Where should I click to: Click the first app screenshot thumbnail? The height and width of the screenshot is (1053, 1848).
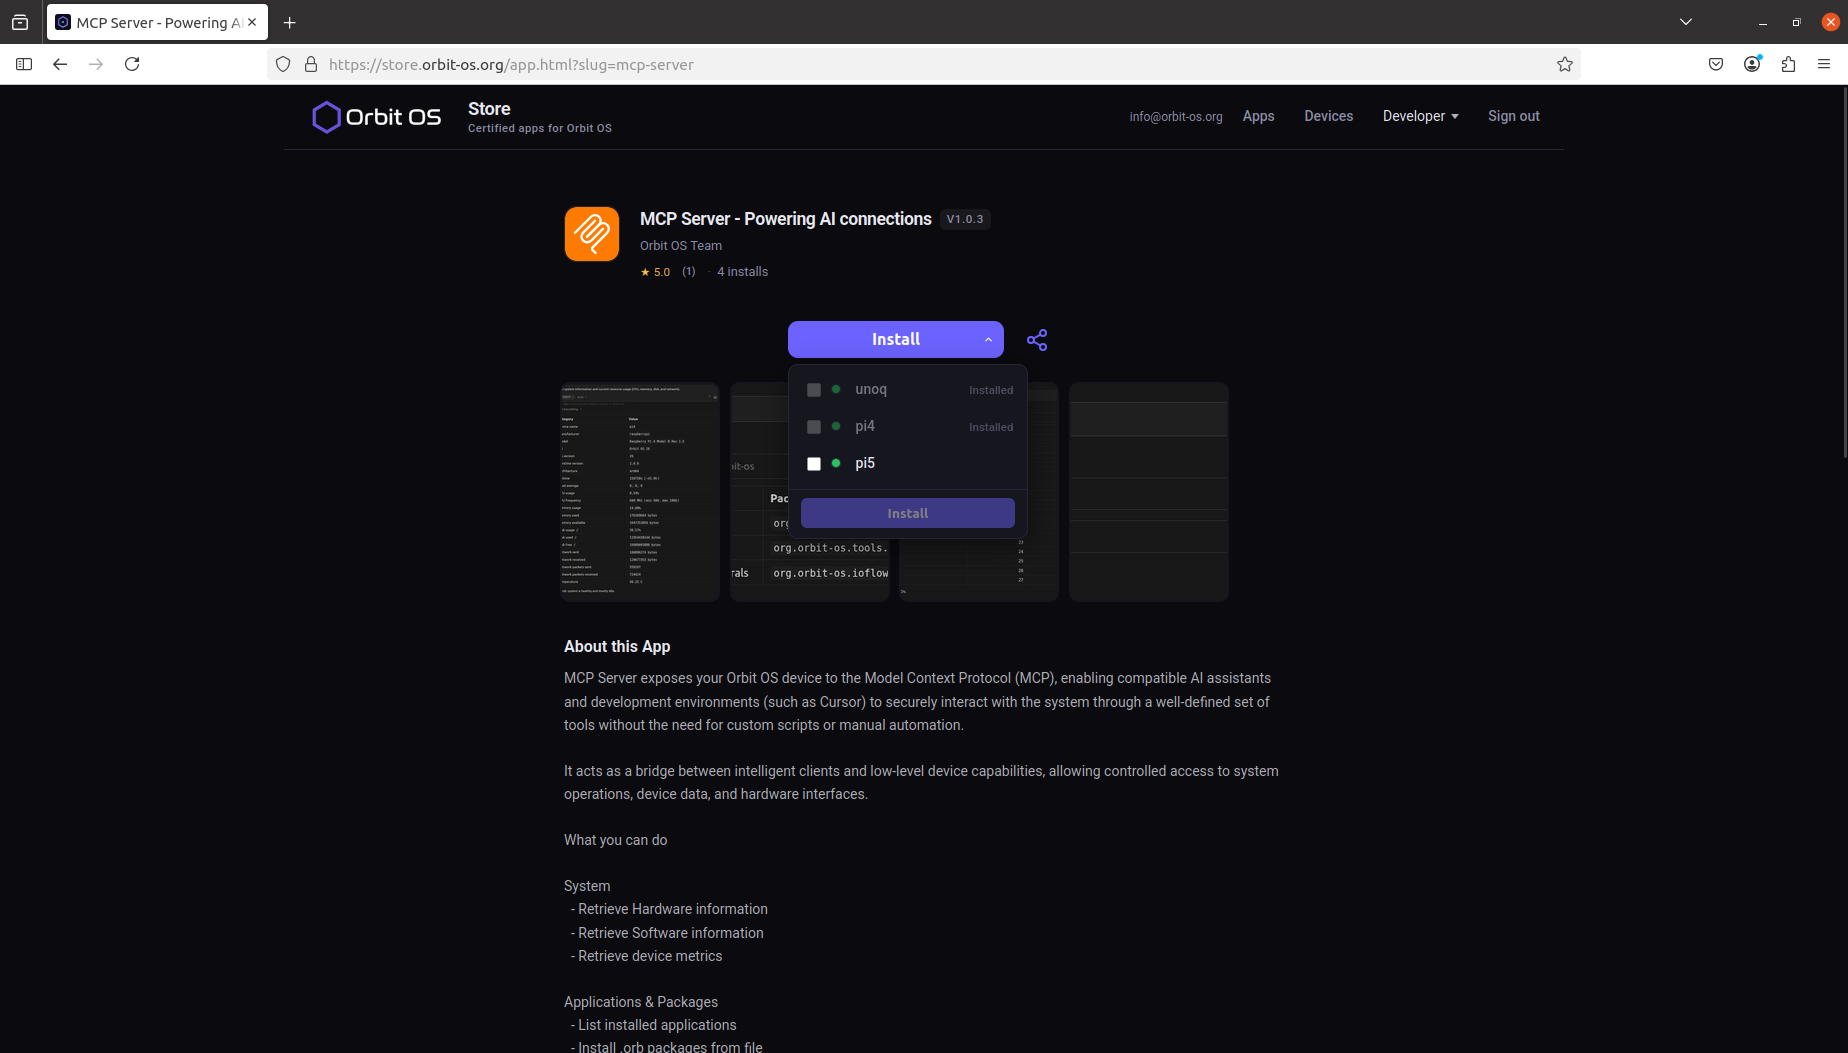tap(639, 492)
